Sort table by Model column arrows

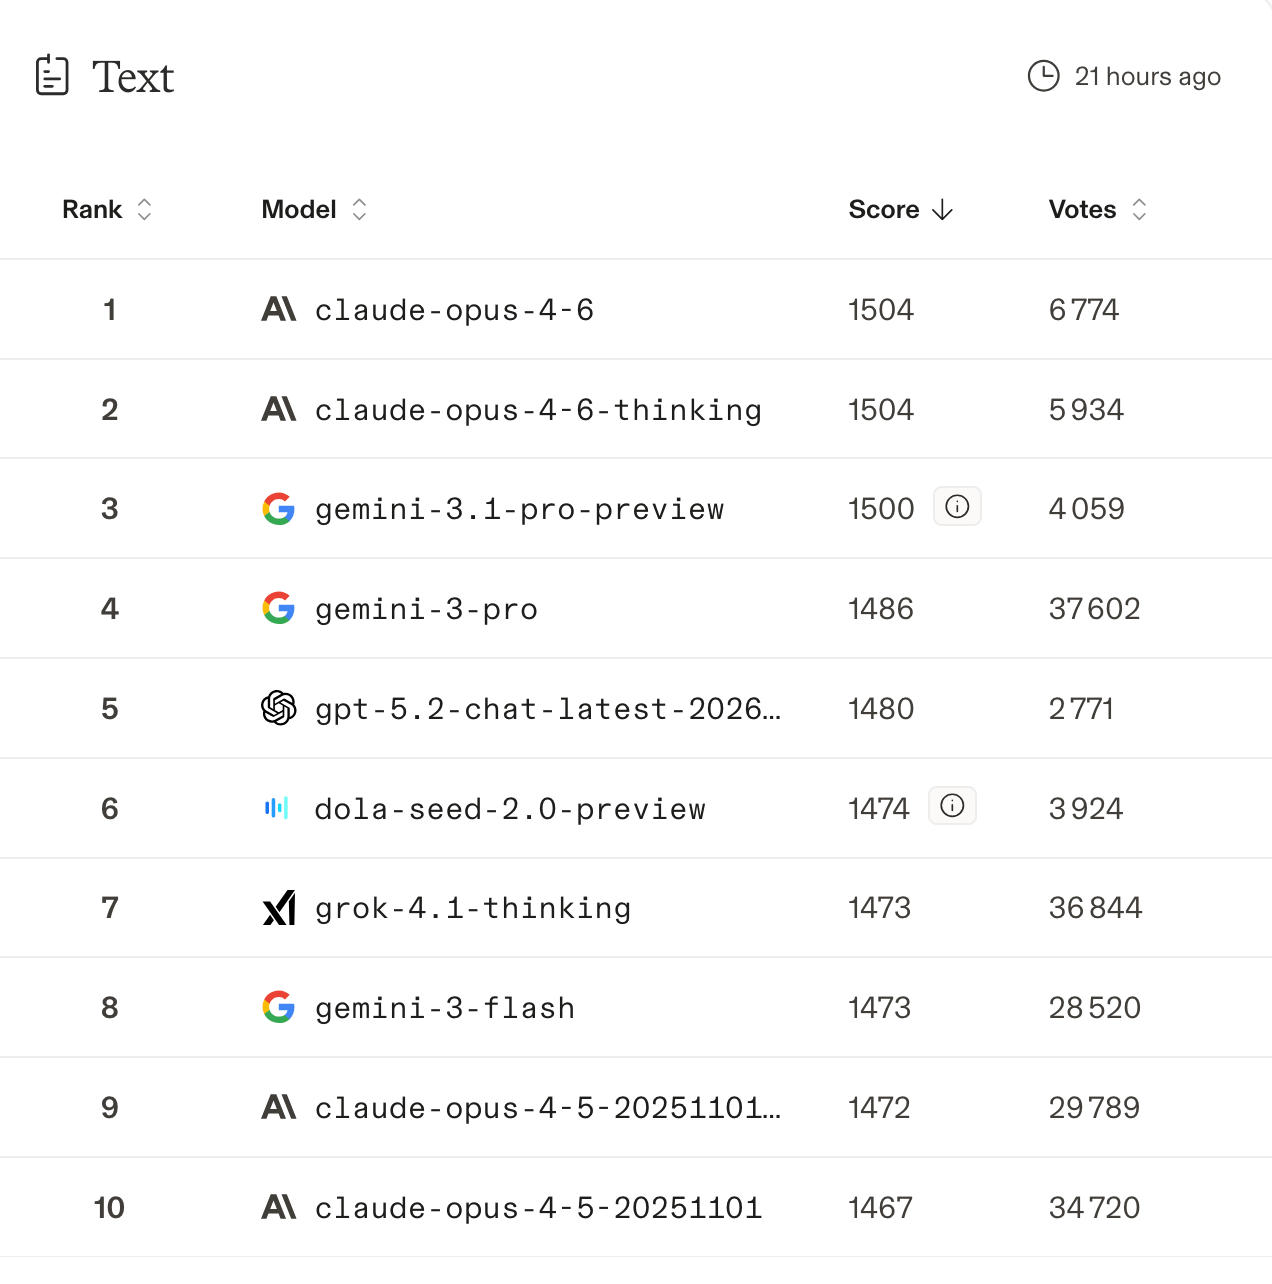(359, 209)
